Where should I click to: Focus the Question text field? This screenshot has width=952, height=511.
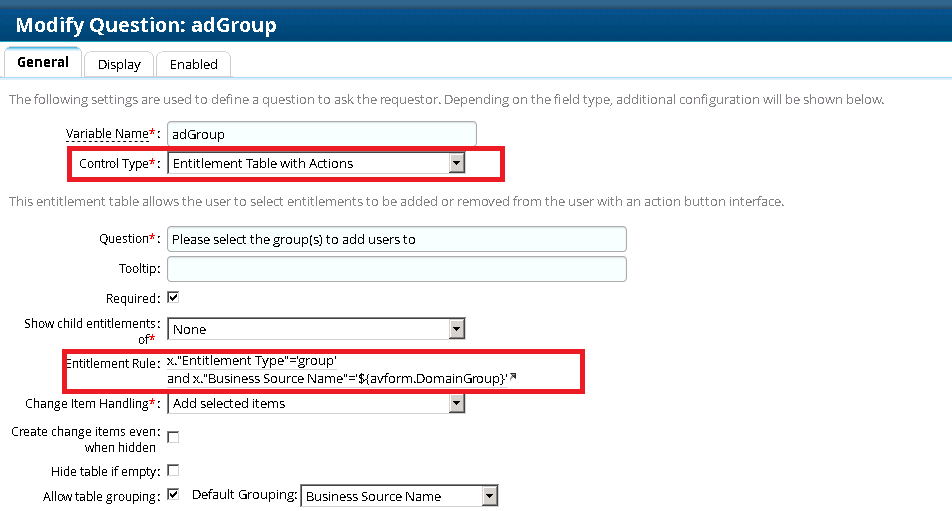coord(396,239)
